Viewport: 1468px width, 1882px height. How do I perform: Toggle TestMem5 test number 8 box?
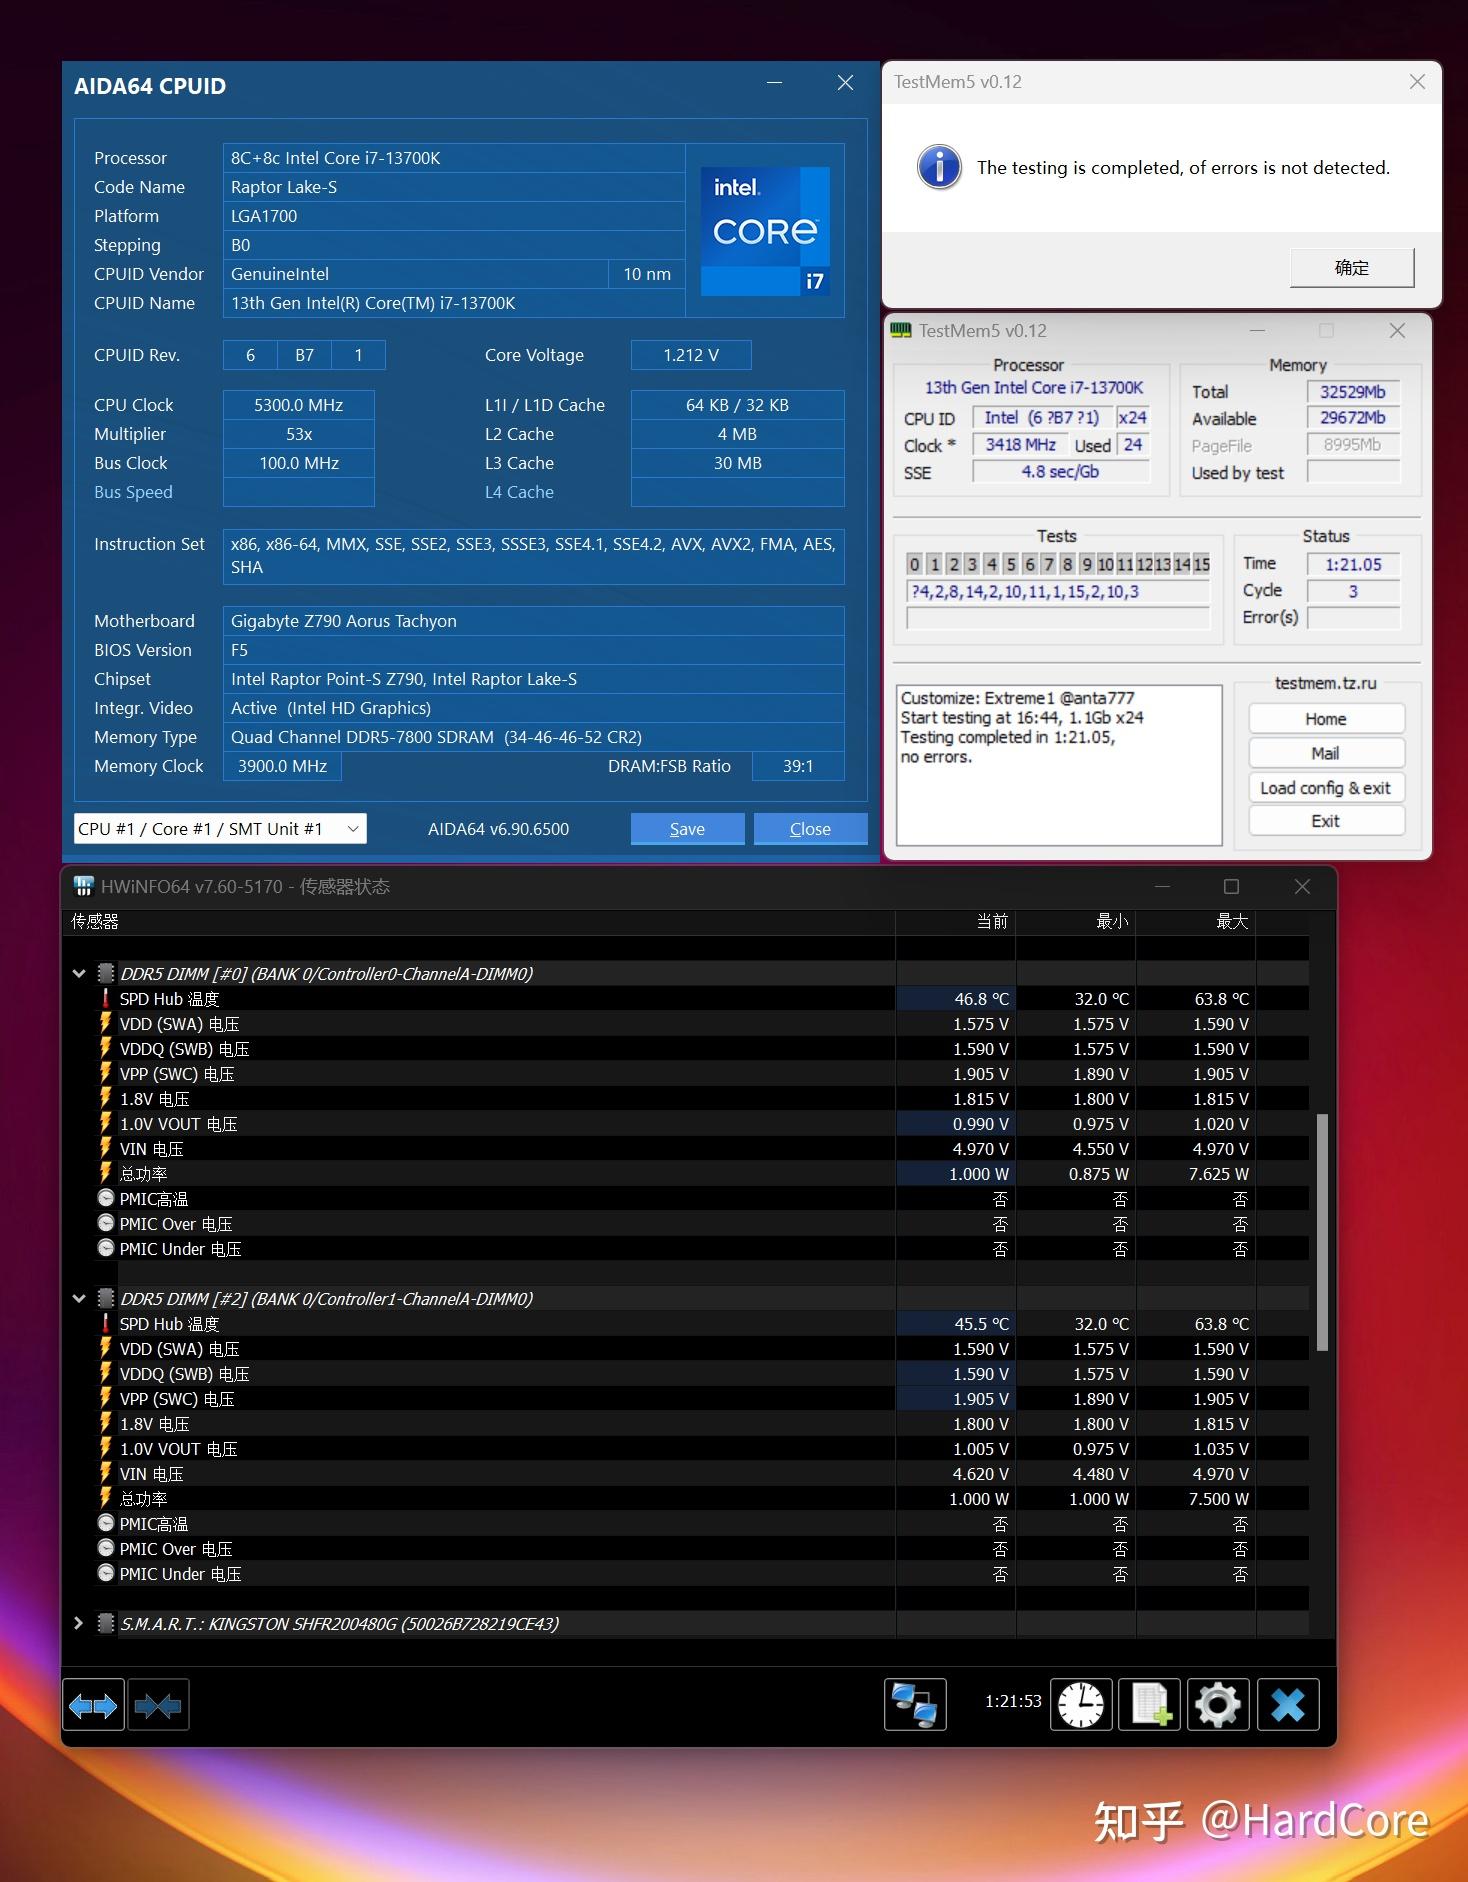point(1067,564)
